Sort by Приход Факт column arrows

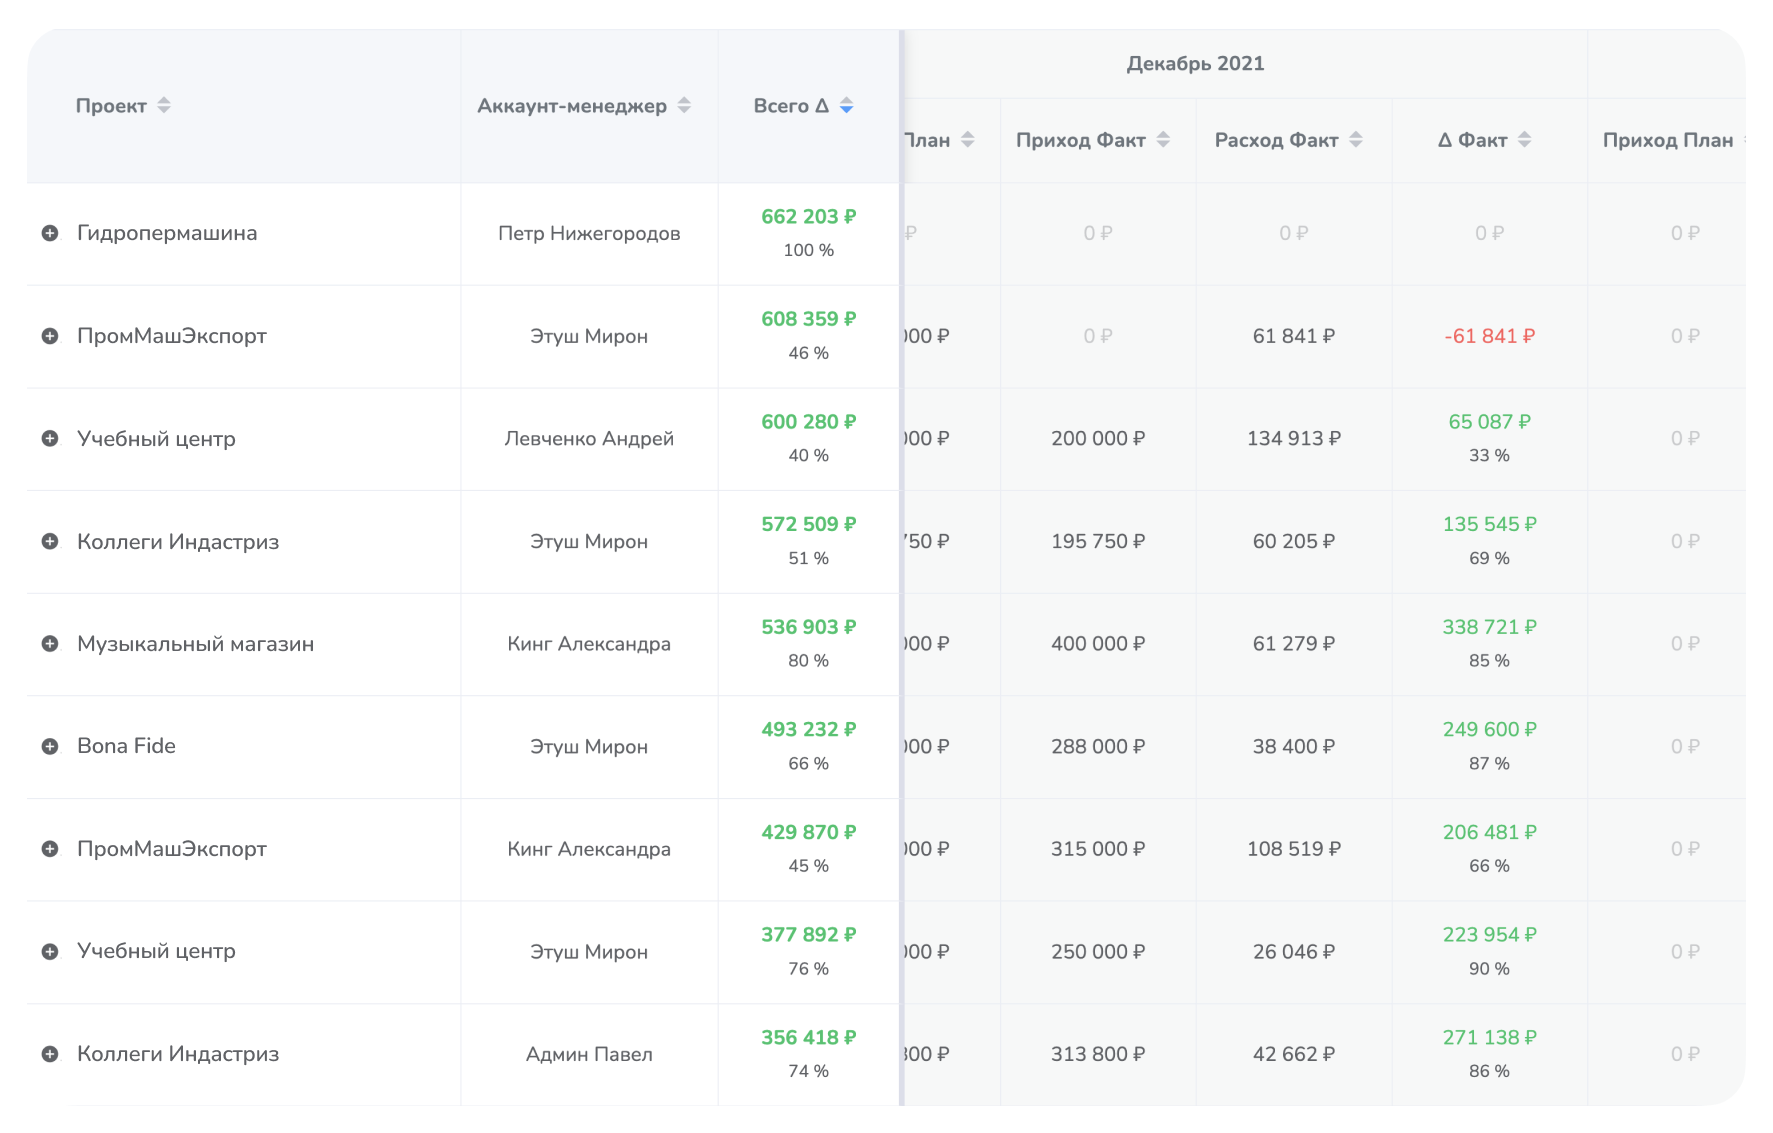[x=1163, y=140]
